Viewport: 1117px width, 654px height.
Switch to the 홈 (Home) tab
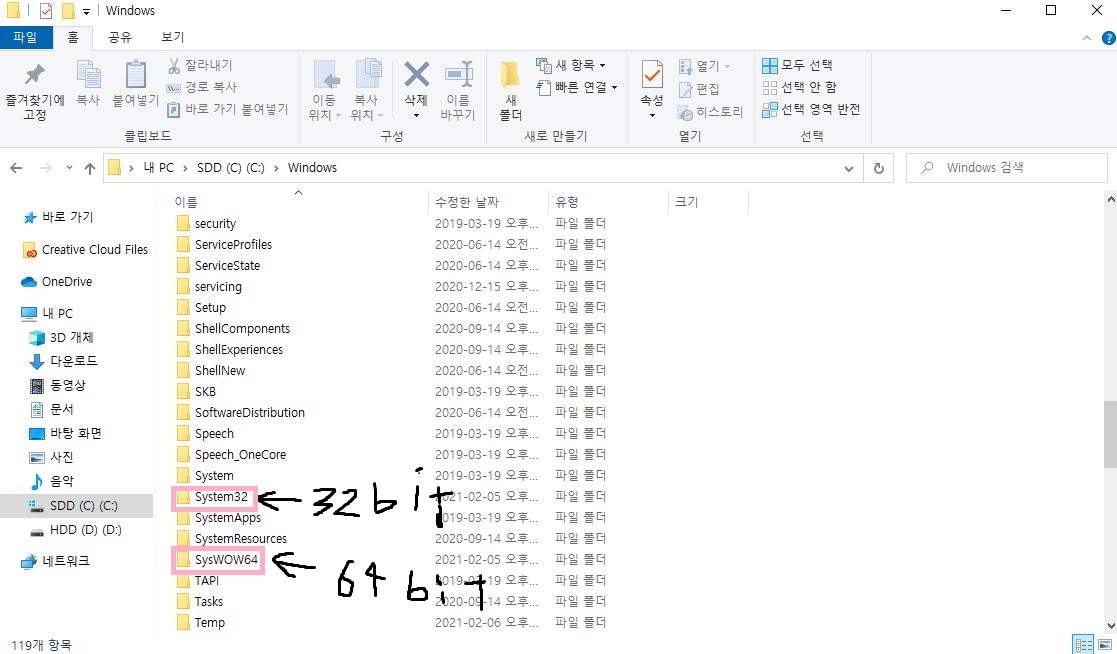73,36
